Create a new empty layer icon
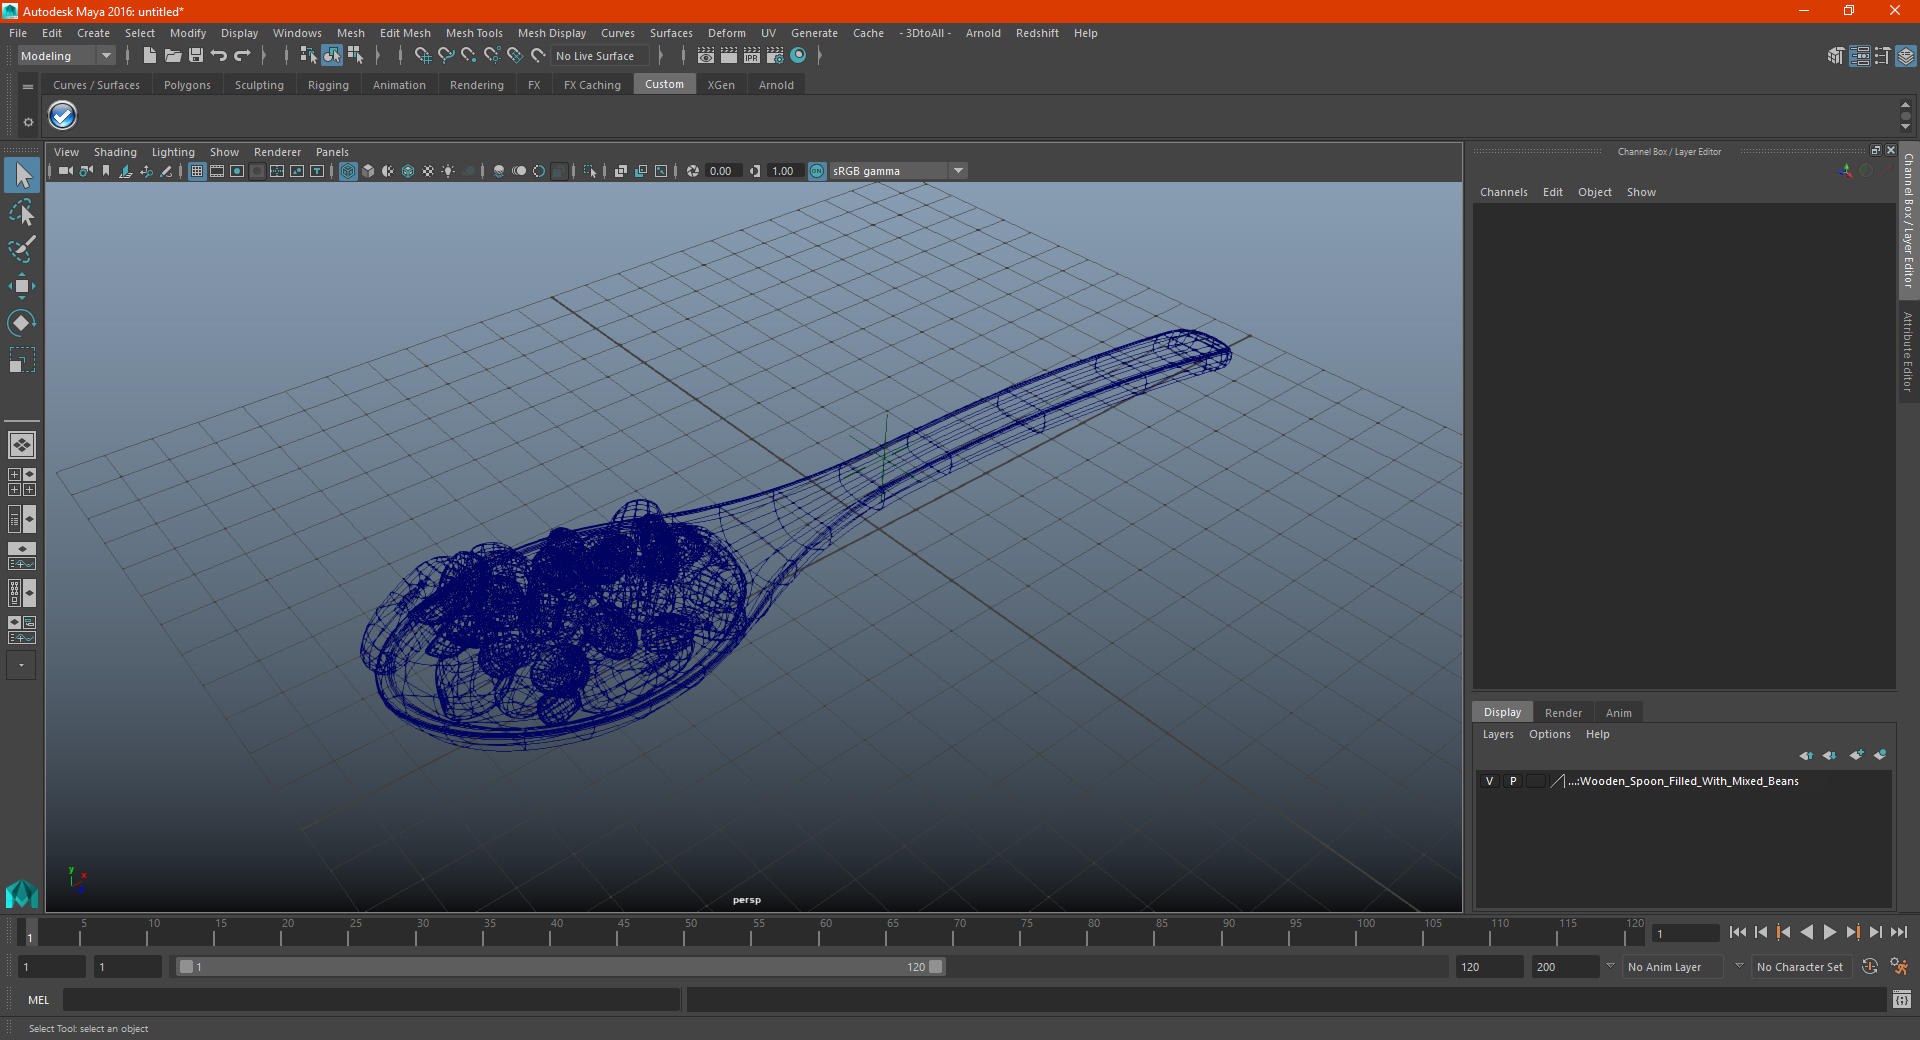The image size is (1920, 1040). point(1856,755)
